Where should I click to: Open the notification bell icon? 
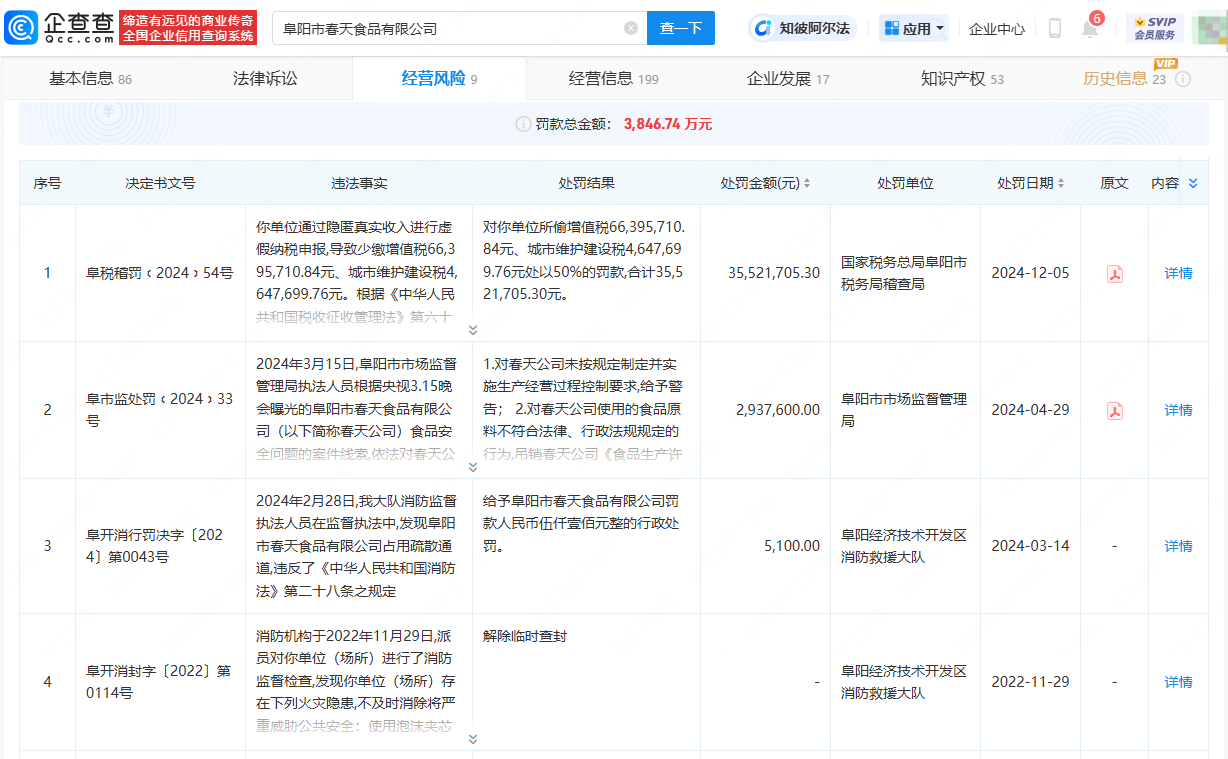(x=1090, y=28)
